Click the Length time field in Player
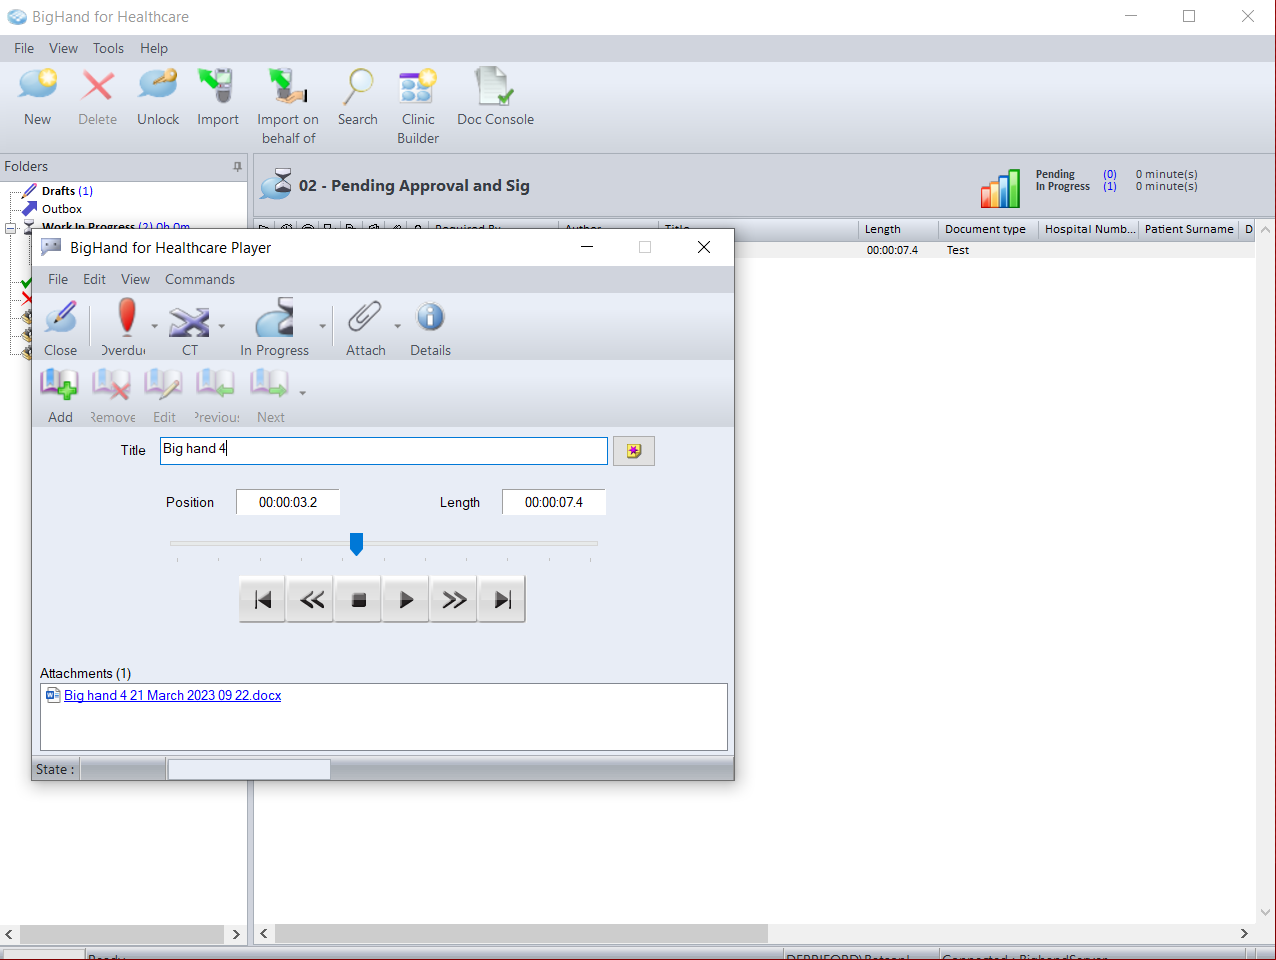The width and height of the screenshot is (1276, 960). pos(554,502)
